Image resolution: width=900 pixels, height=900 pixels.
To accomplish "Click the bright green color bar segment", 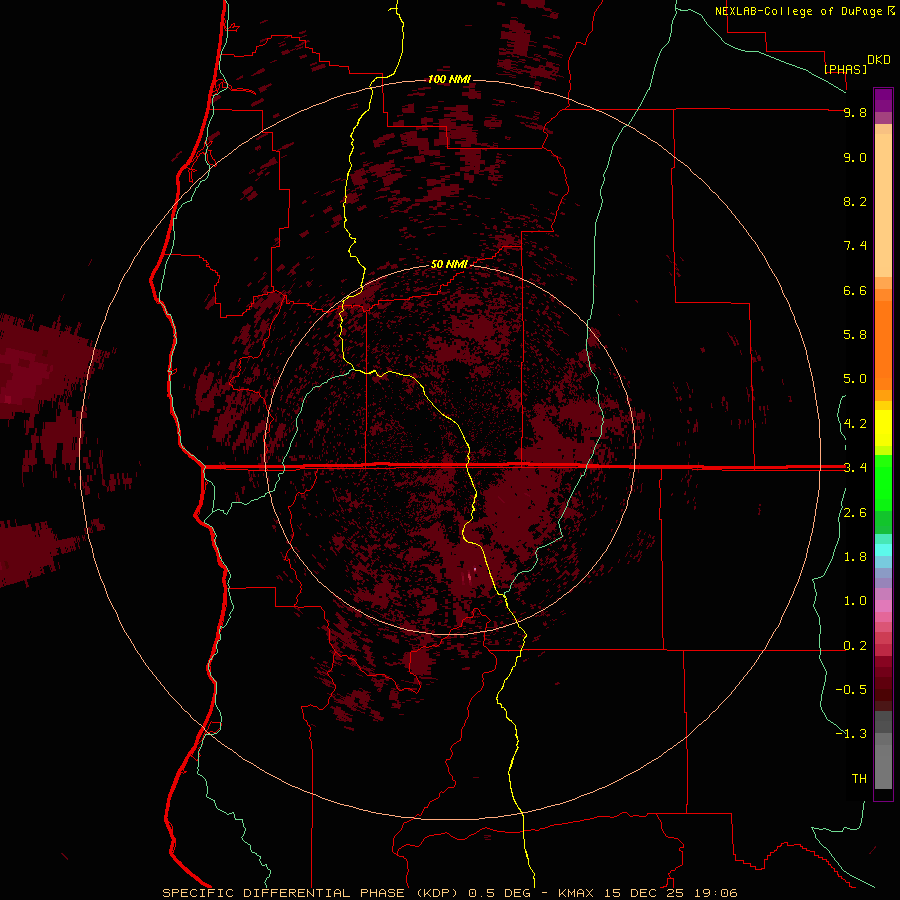I will click(883, 482).
